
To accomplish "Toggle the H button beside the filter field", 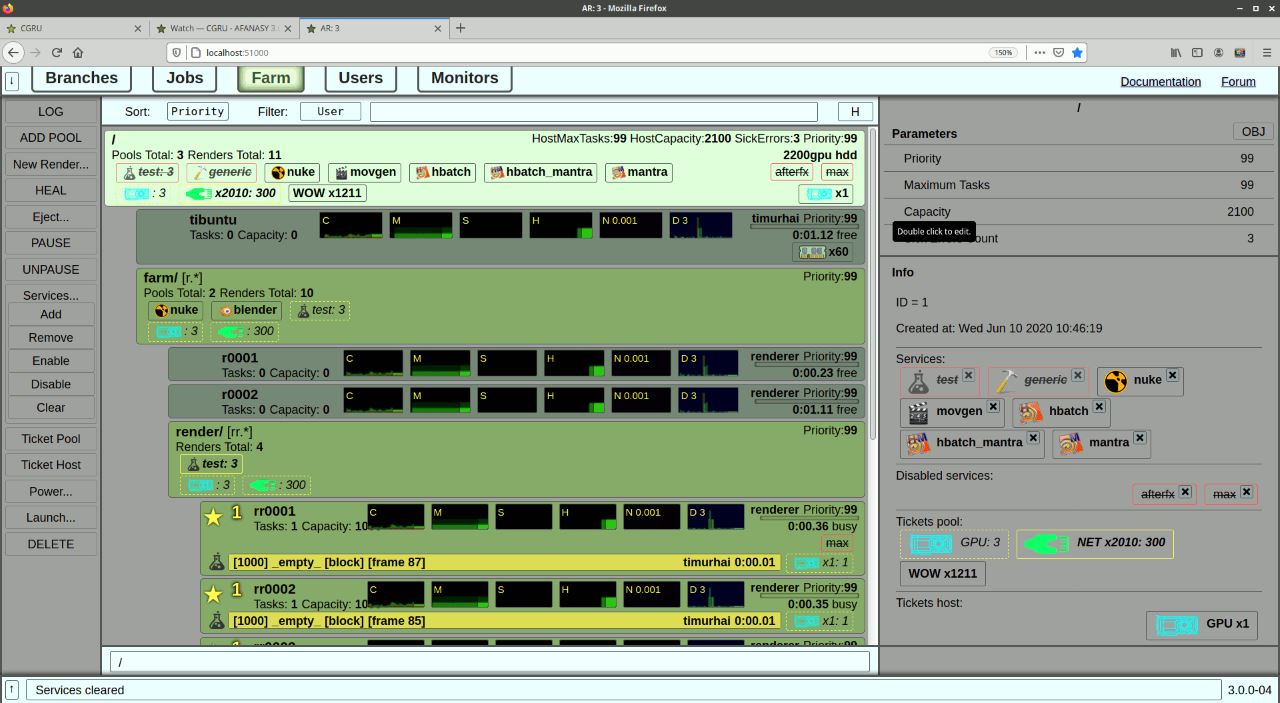I will pyautogui.click(x=855, y=112).
